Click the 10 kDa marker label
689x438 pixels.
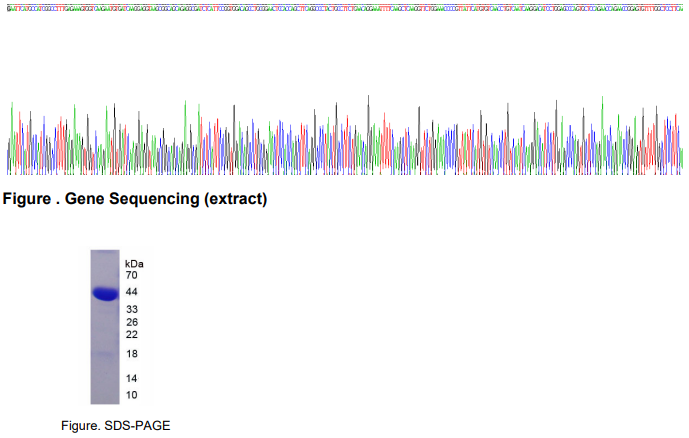click(x=131, y=395)
